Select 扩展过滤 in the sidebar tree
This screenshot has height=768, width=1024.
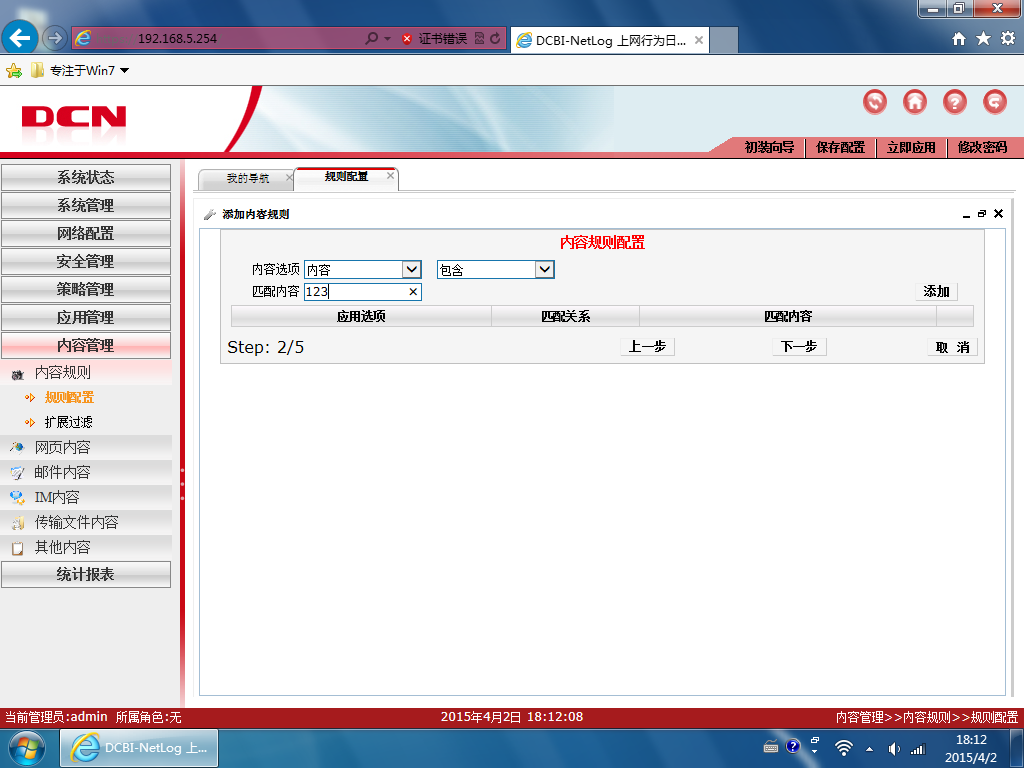coord(69,423)
